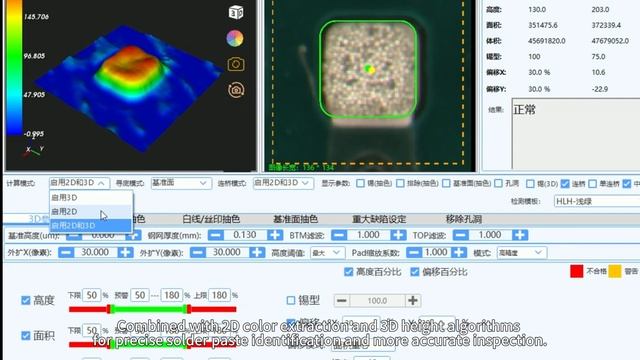Click the 高度 上限 percentage field

click(220, 295)
